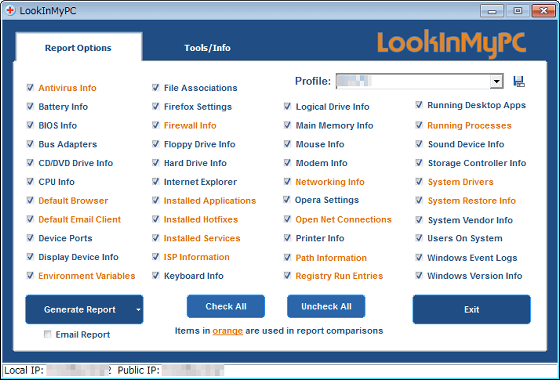
Task: Disable System Vendor Info
Action: tap(419, 220)
